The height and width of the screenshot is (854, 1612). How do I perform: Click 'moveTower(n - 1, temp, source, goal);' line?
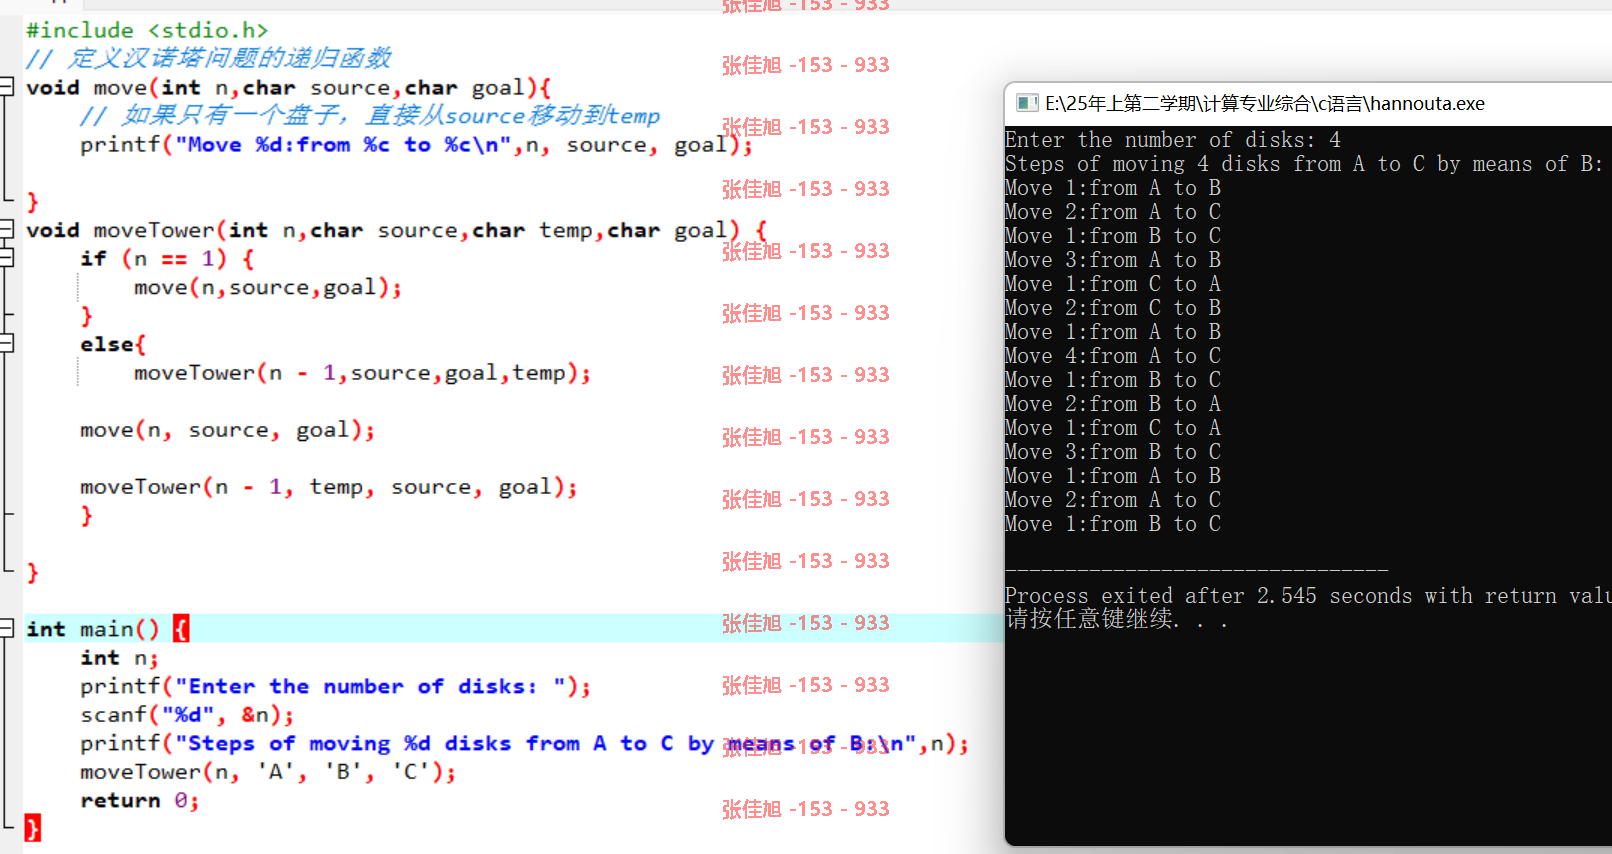[329, 487]
